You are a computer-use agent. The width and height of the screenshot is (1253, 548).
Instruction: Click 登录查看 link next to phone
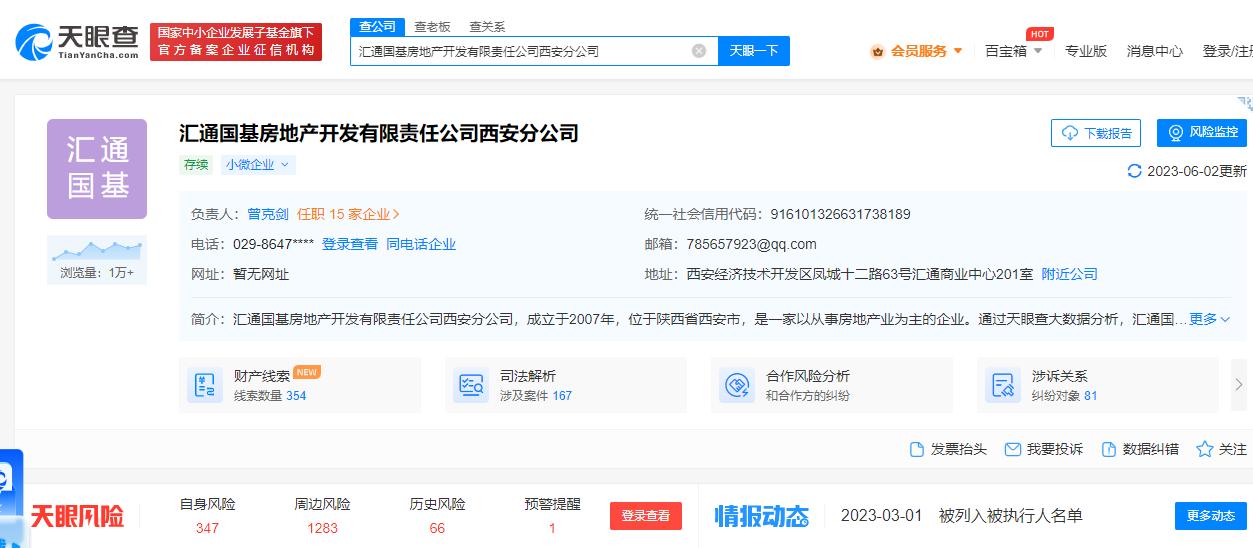[x=350, y=244]
